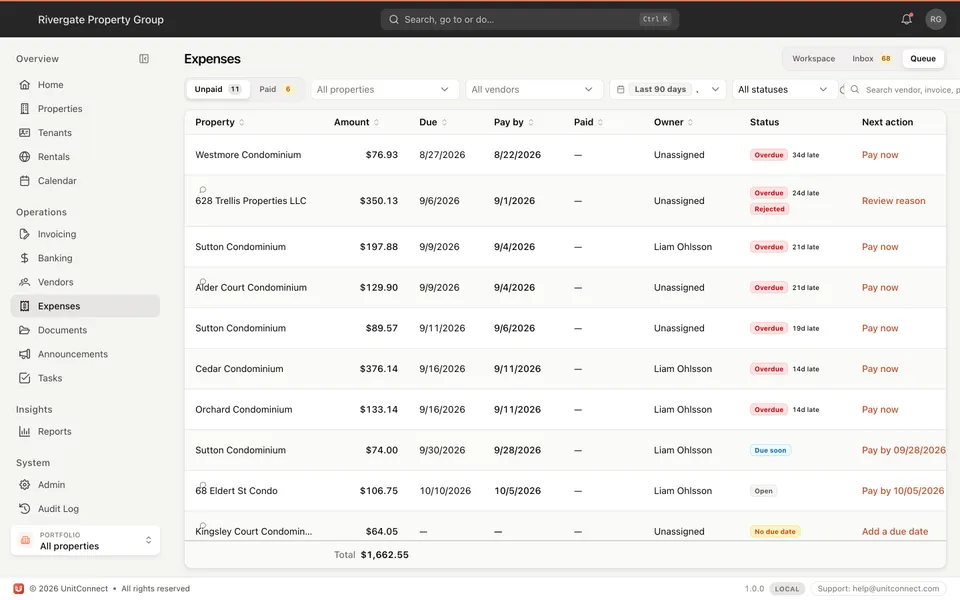Click the Admin gear icon
Viewport: 960px width, 600px height.
(x=24, y=484)
